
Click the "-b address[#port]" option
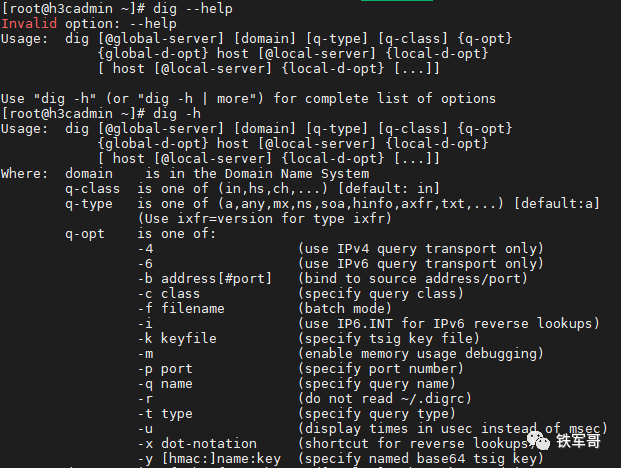[x=205, y=279]
